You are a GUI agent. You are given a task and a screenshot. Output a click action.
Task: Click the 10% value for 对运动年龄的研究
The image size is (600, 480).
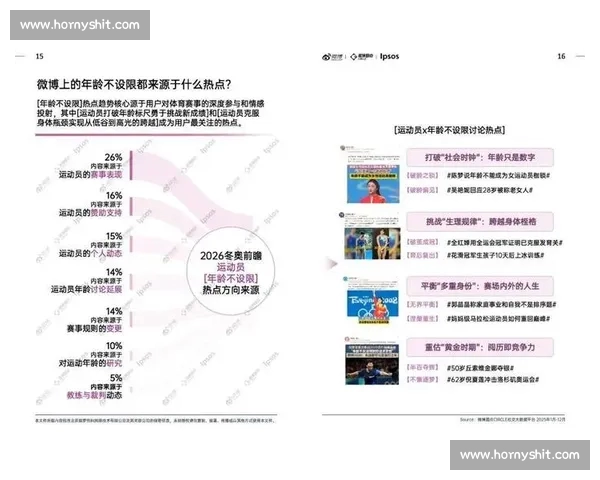[114, 346]
